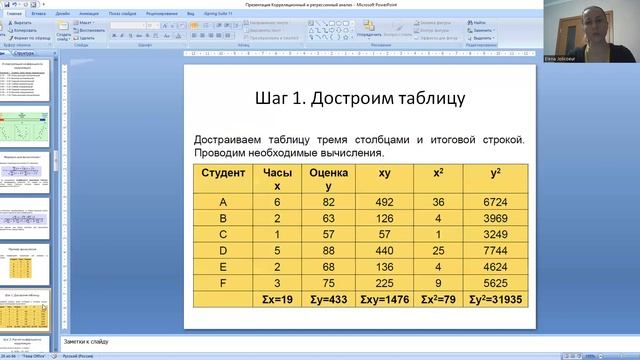Viewport: 640px width, 360px height.
Task: Click Формат по образцу painter
Action: click(x=30, y=38)
